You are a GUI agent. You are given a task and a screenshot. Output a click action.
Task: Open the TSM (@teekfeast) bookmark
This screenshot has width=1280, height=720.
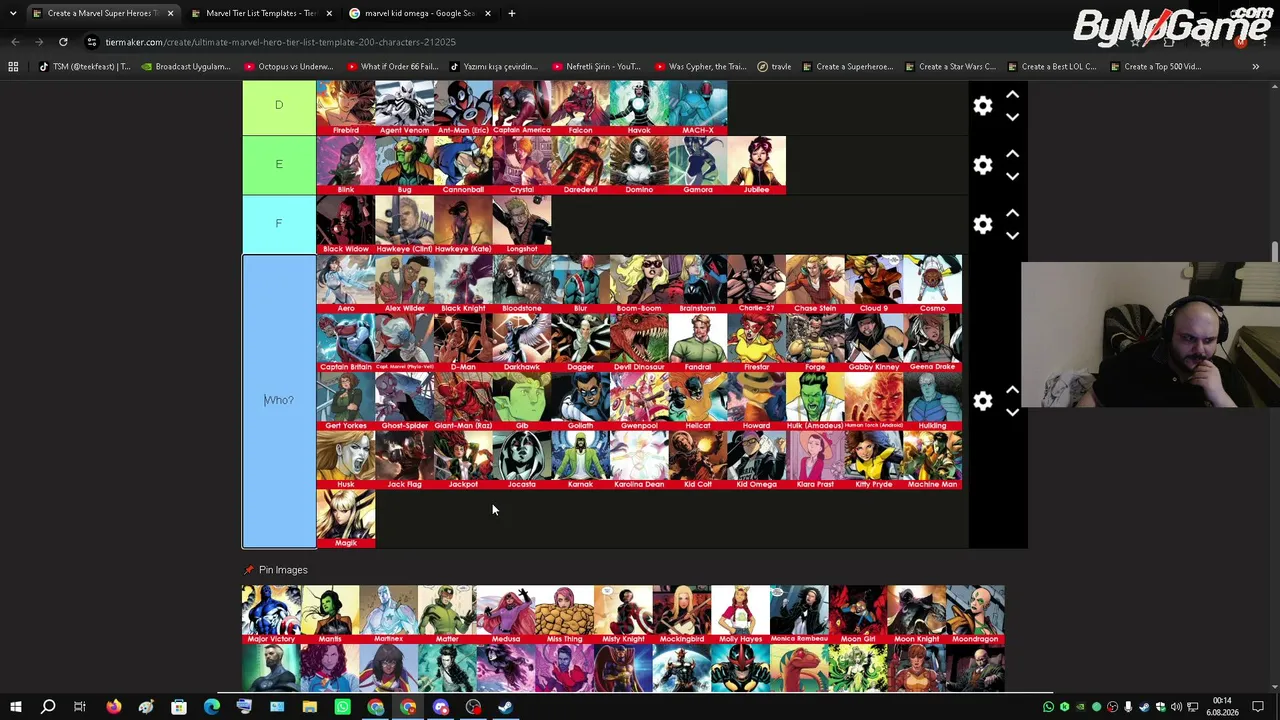coord(84,67)
